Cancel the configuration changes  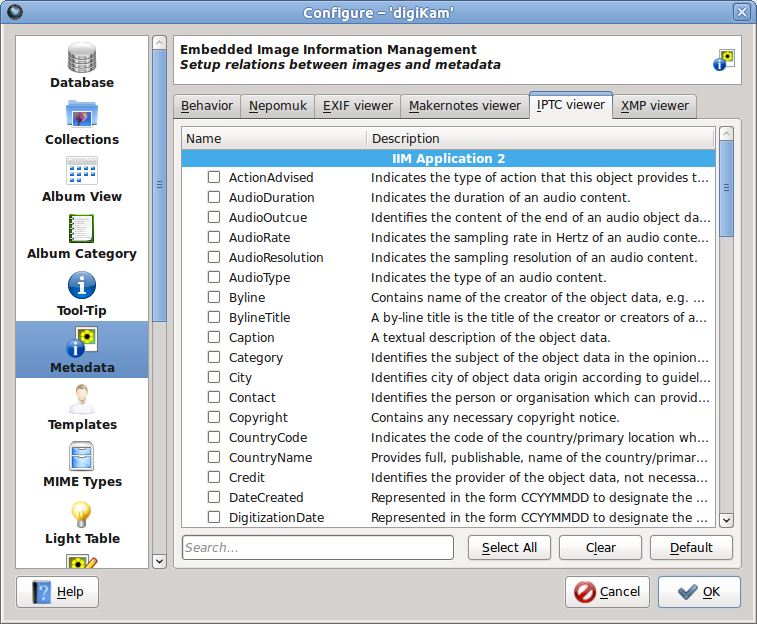607,592
